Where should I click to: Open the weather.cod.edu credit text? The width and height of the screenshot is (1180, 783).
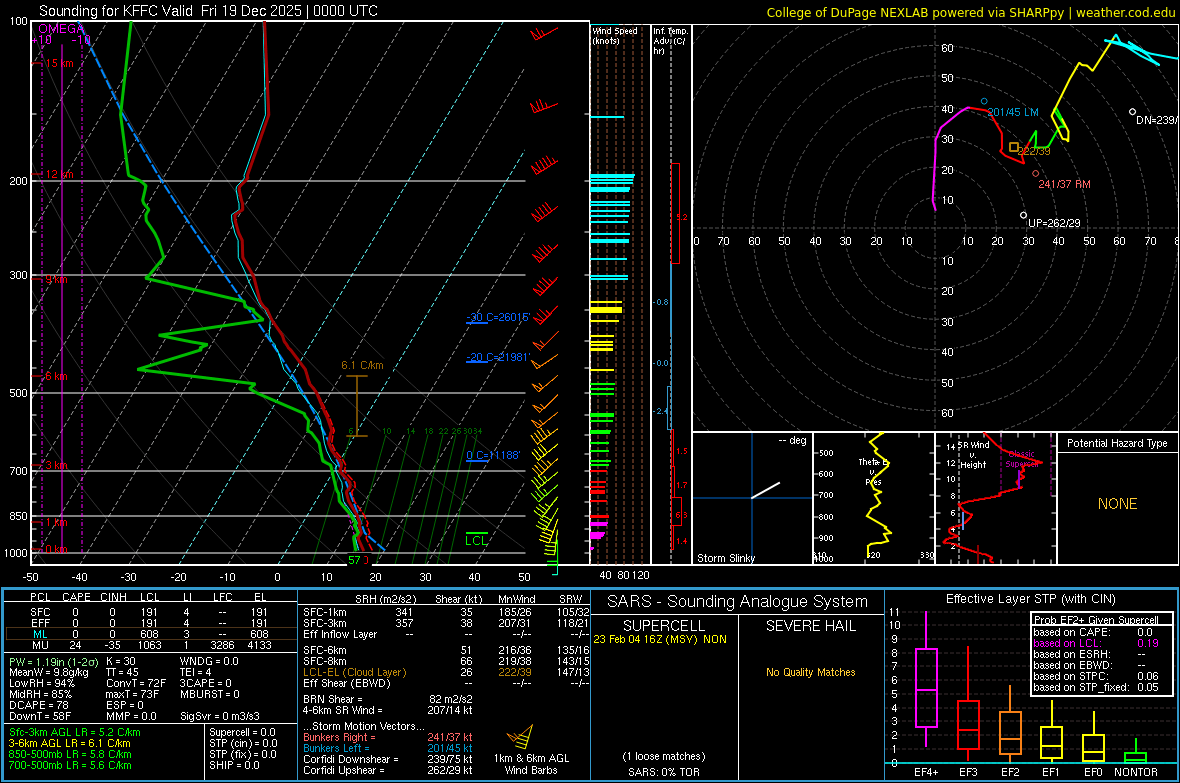coord(971,12)
